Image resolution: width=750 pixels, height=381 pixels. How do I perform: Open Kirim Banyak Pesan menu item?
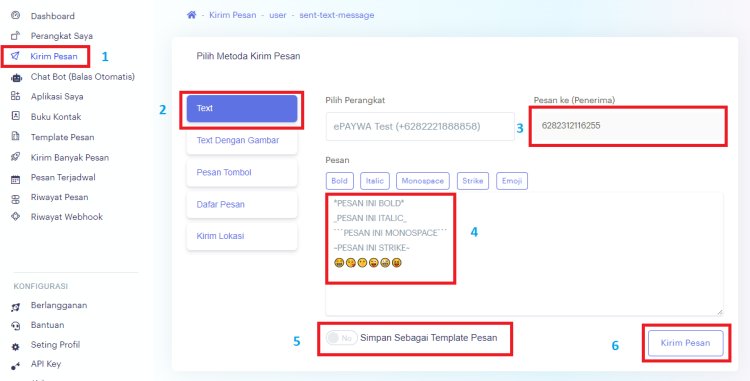(x=70, y=157)
